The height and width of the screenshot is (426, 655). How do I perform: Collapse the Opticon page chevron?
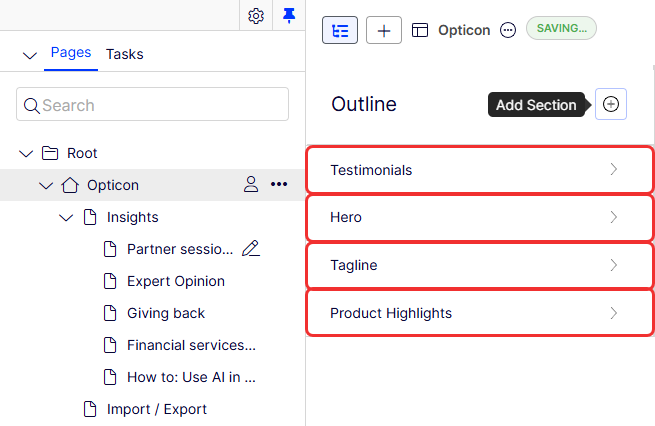point(46,185)
